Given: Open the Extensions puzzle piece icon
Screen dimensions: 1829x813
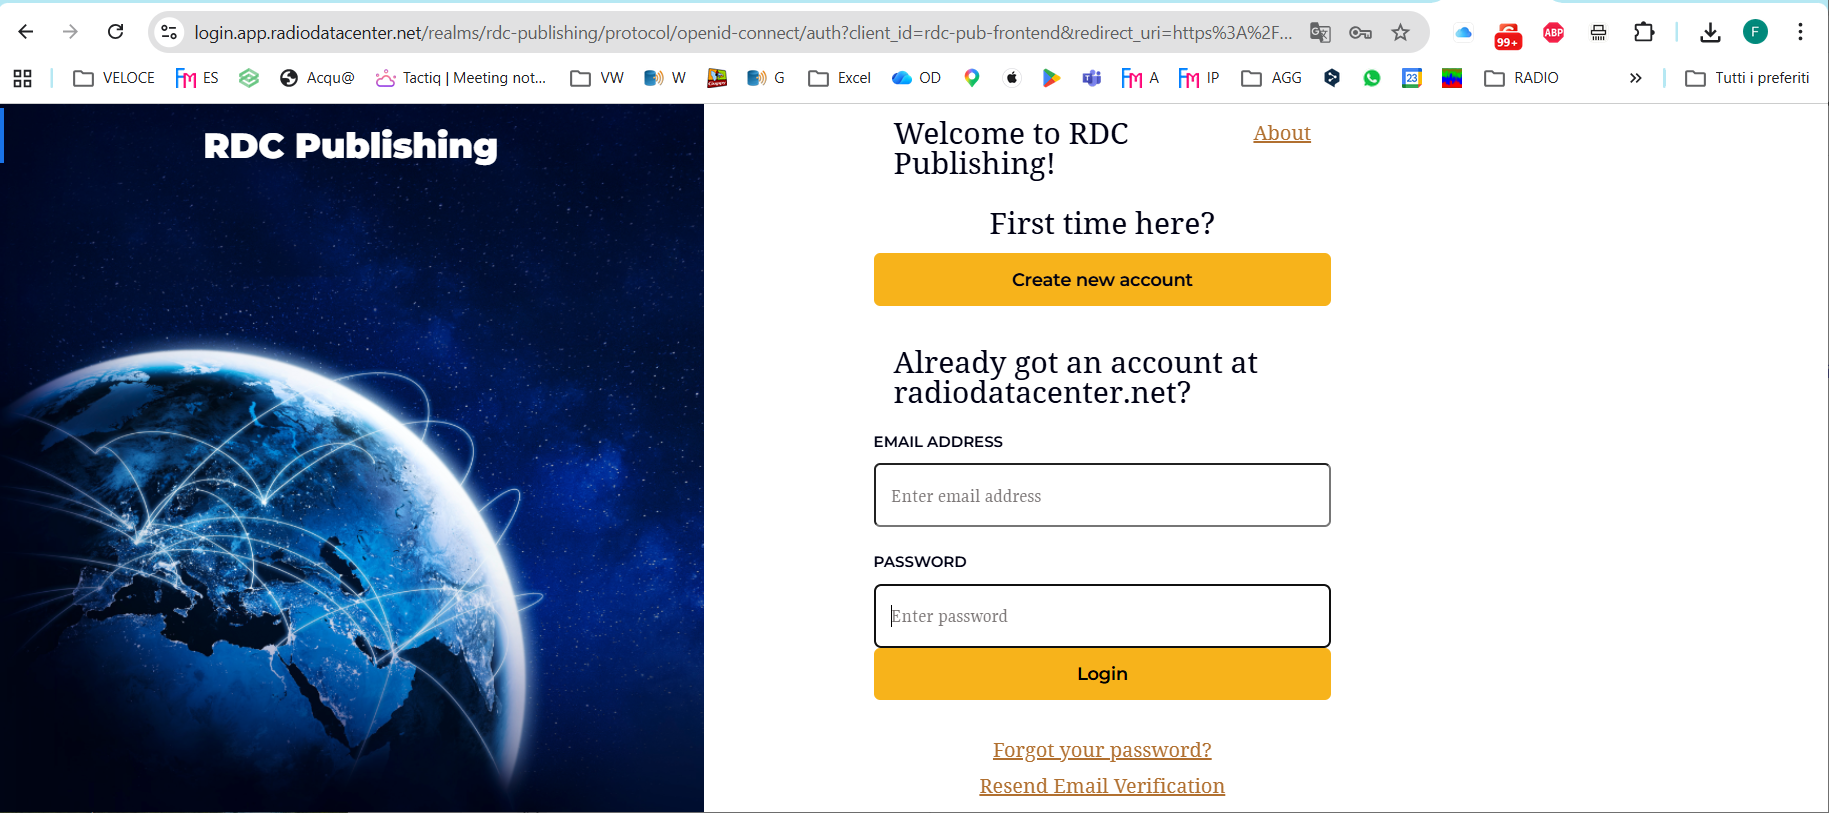Looking at the screenshot, I should click(1644, 33).
